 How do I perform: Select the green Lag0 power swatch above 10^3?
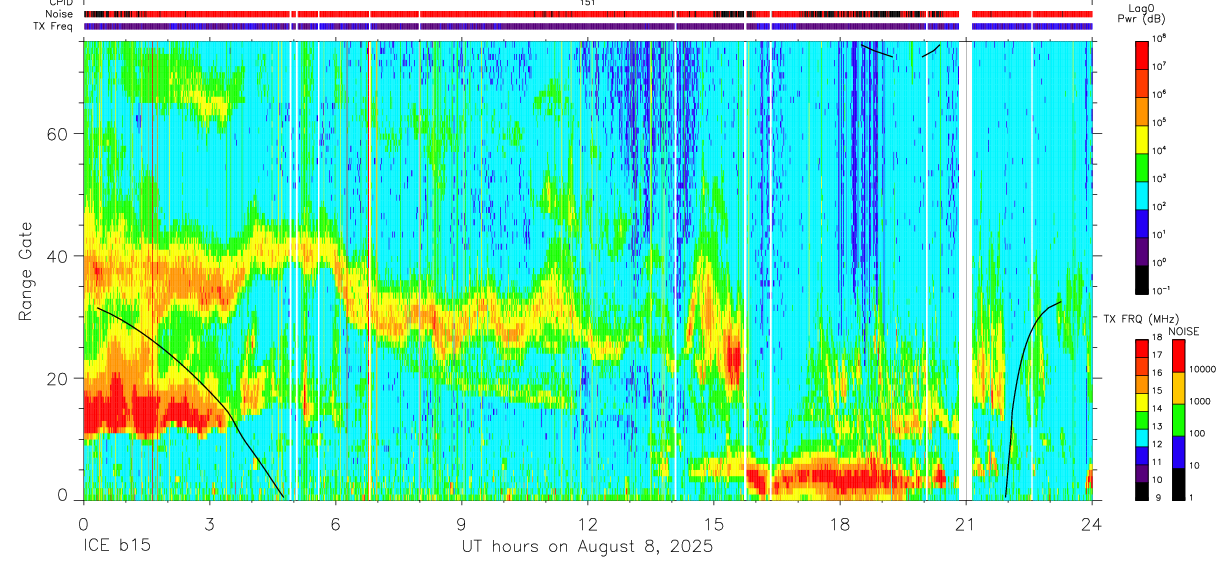tap(1143, 166)
